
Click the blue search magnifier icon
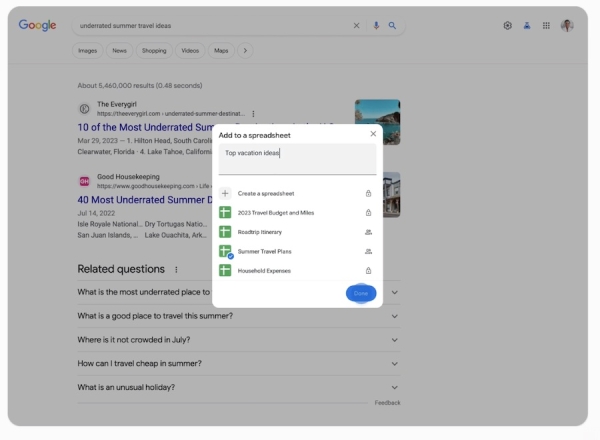pyautogui.click(x=392, y=26)
